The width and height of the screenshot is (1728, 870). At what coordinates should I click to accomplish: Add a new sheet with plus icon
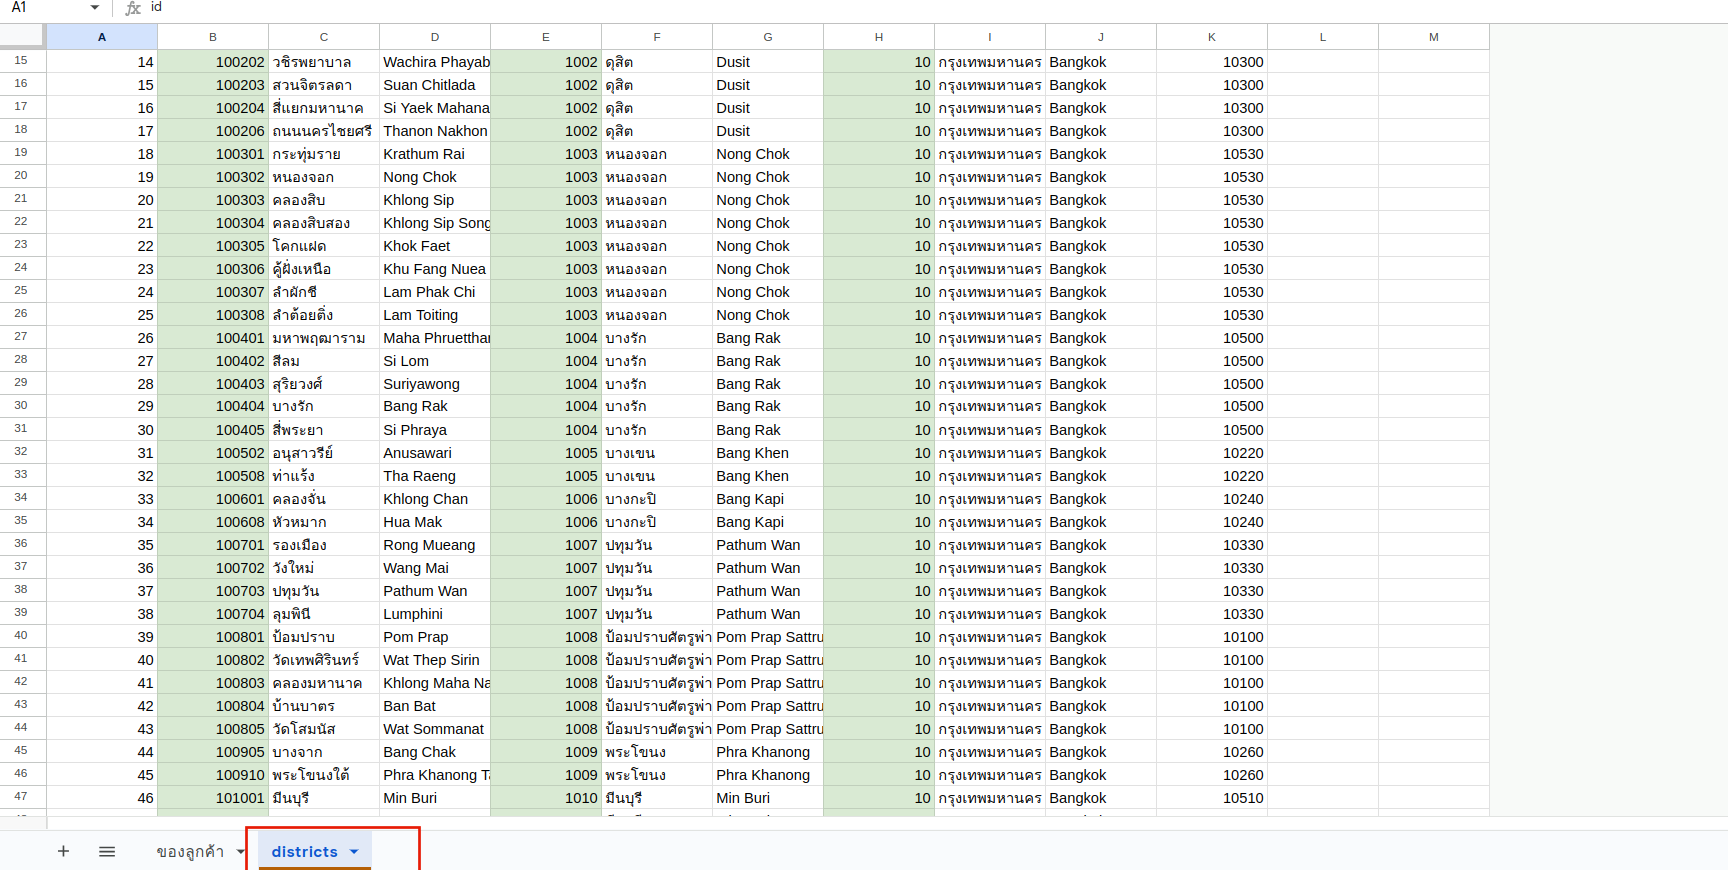pos(63,851)
